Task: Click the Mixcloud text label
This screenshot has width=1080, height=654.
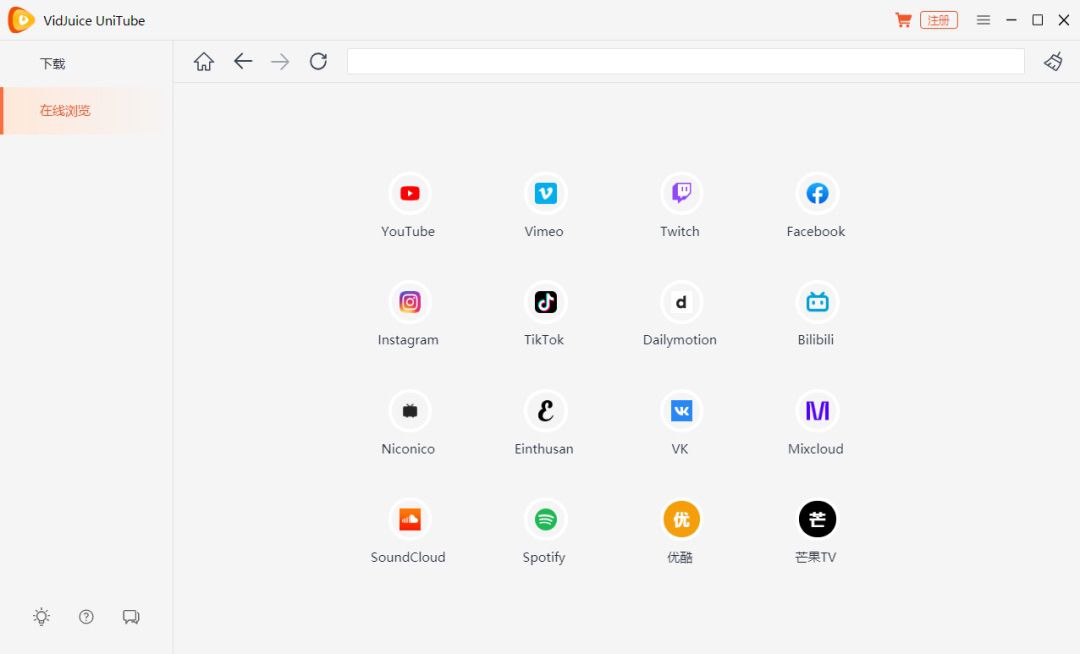Action: [816, 448]
